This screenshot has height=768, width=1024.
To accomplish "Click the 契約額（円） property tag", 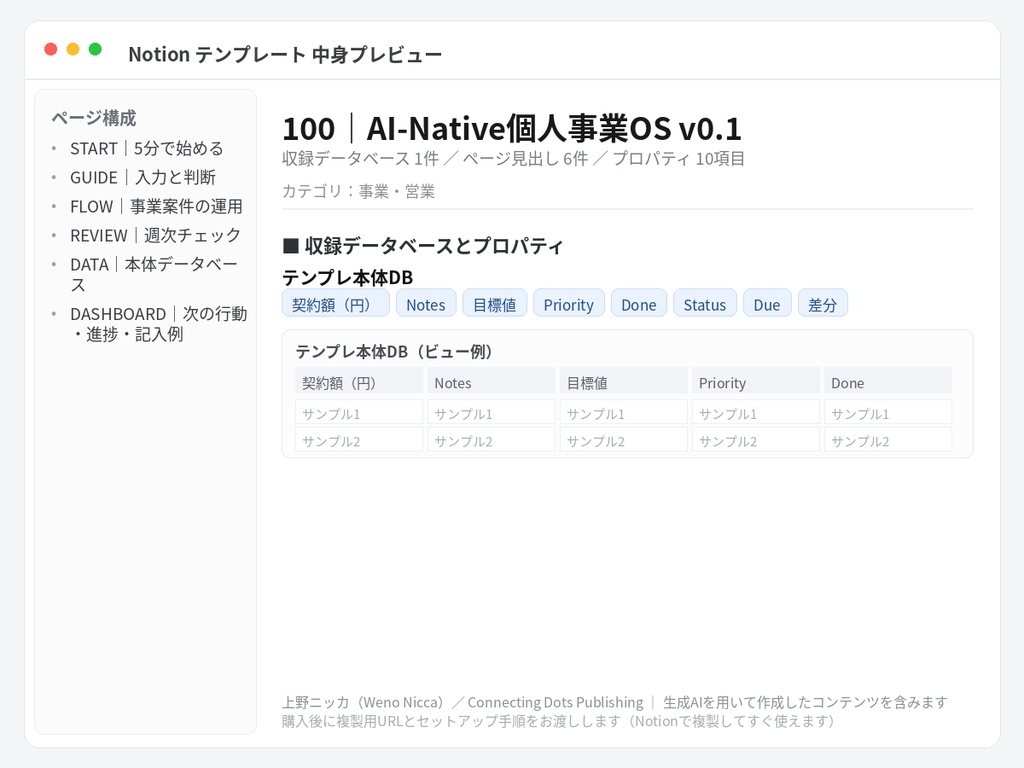I will [336, 304].
